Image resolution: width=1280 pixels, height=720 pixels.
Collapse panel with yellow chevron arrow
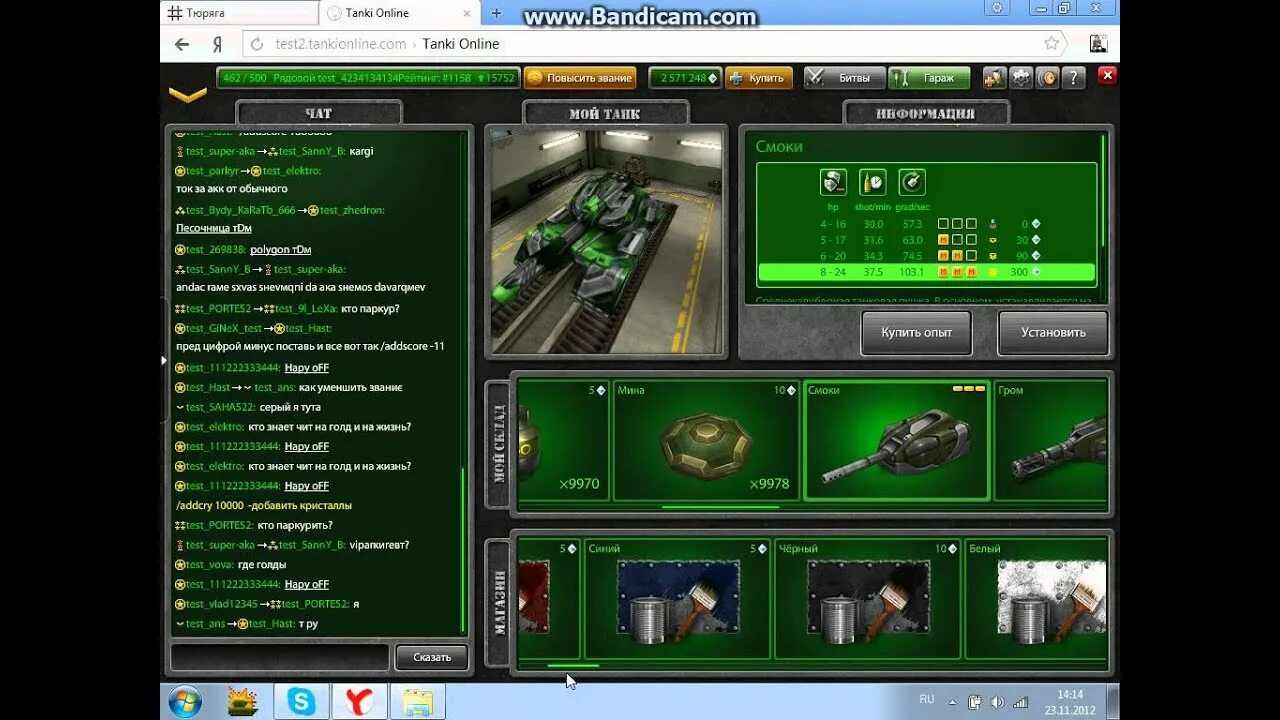(x=187, y=95)
